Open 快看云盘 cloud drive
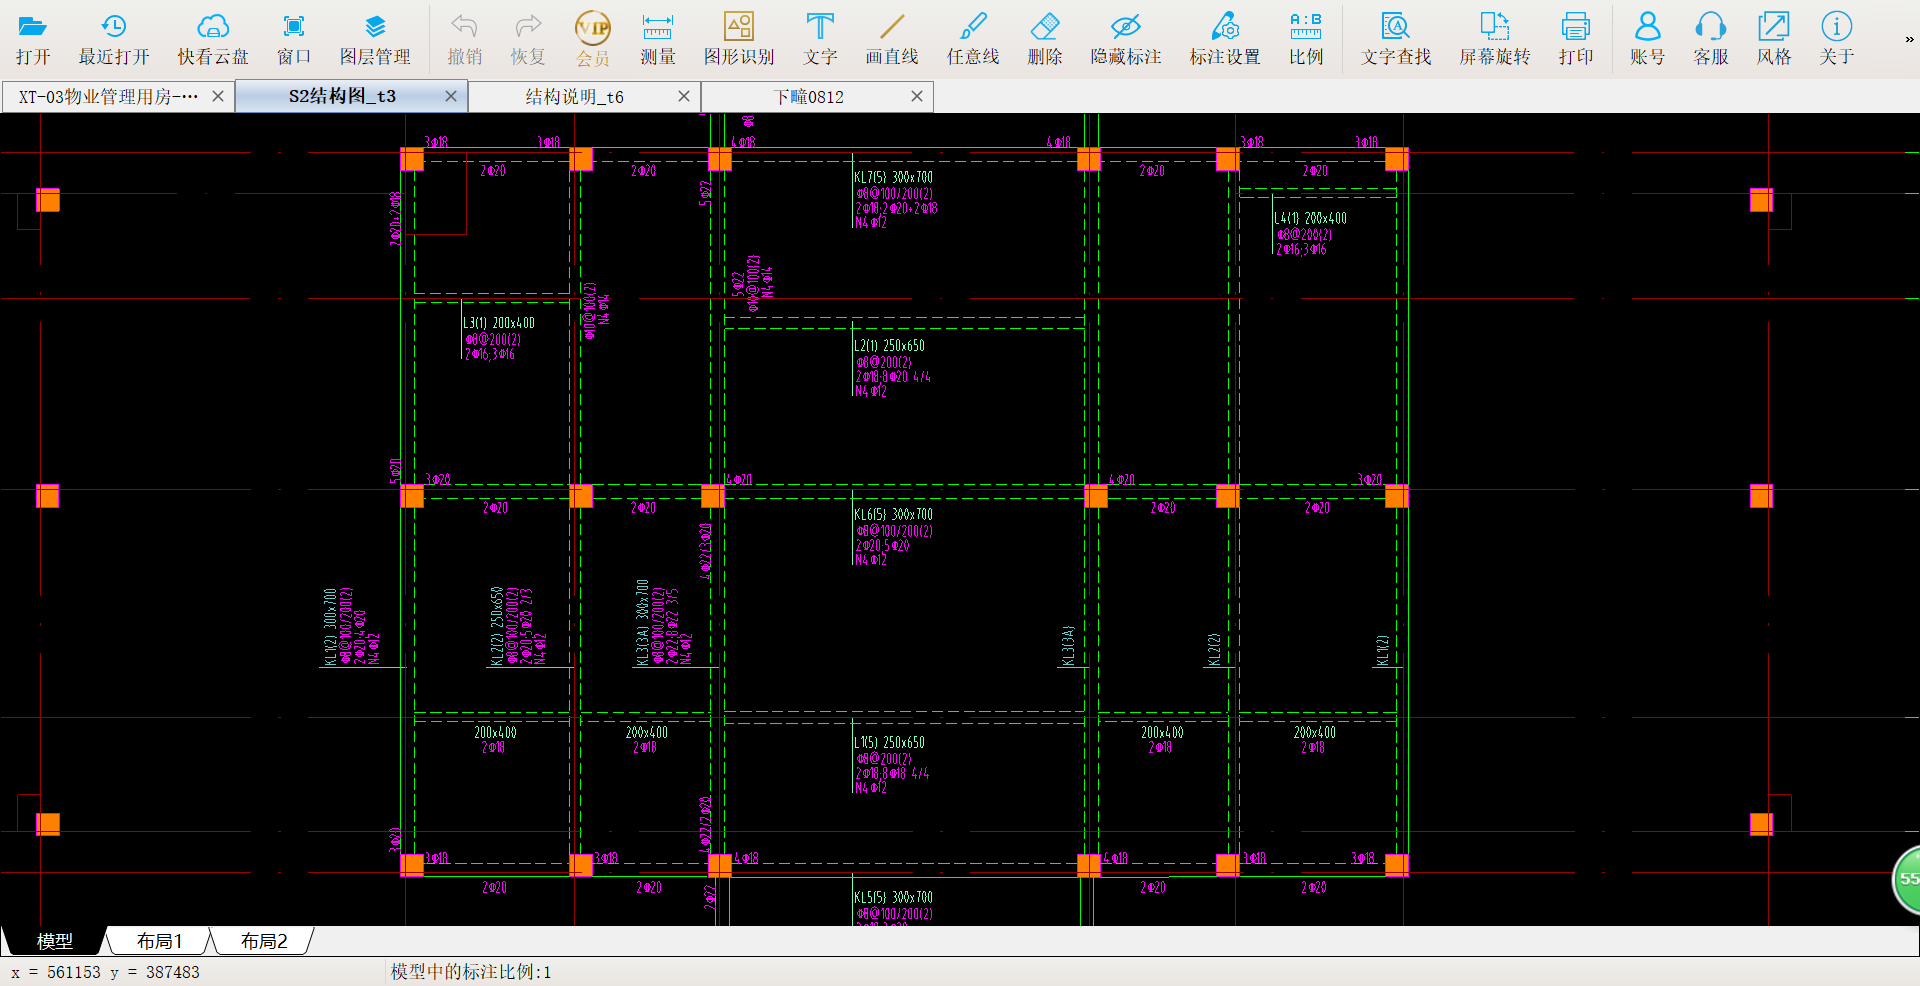 (x=213, y=39)
